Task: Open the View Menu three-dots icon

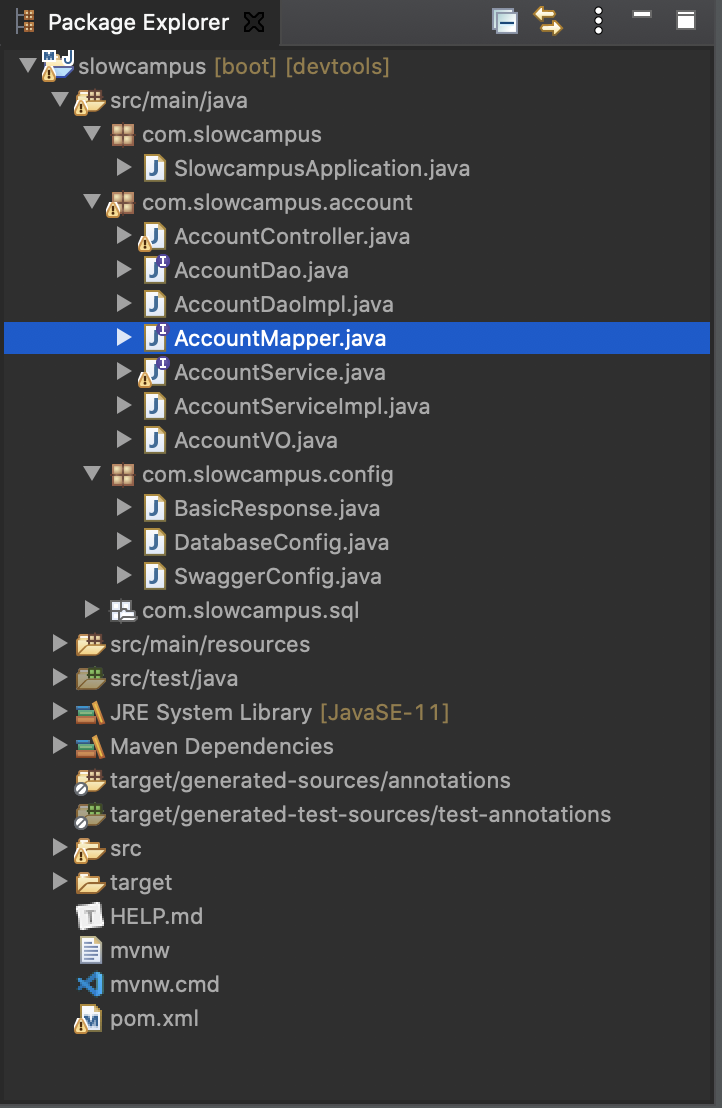Action: click(598, 21)
